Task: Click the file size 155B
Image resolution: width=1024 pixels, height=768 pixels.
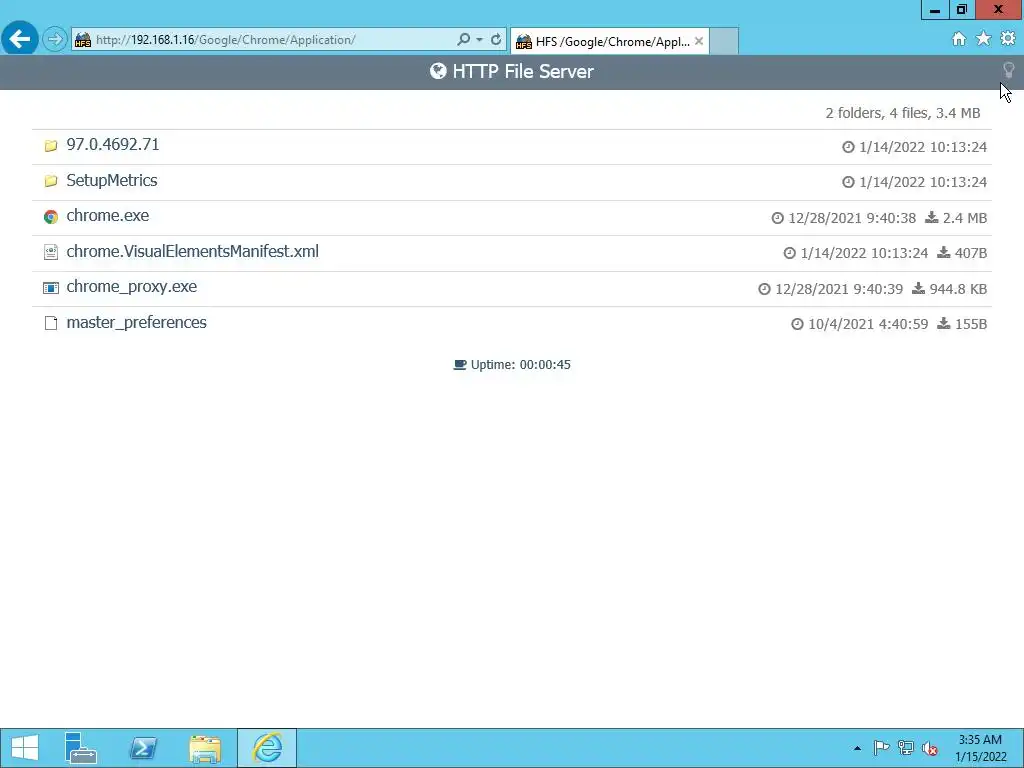Action: click(x=970, y=324)
